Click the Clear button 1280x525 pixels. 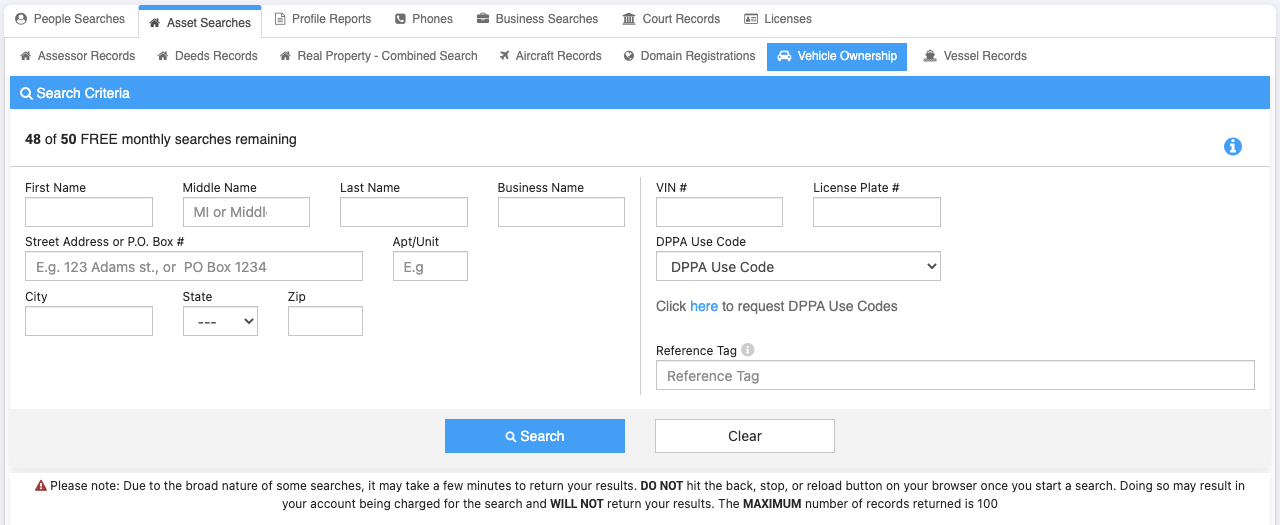[x=744, y=436]
